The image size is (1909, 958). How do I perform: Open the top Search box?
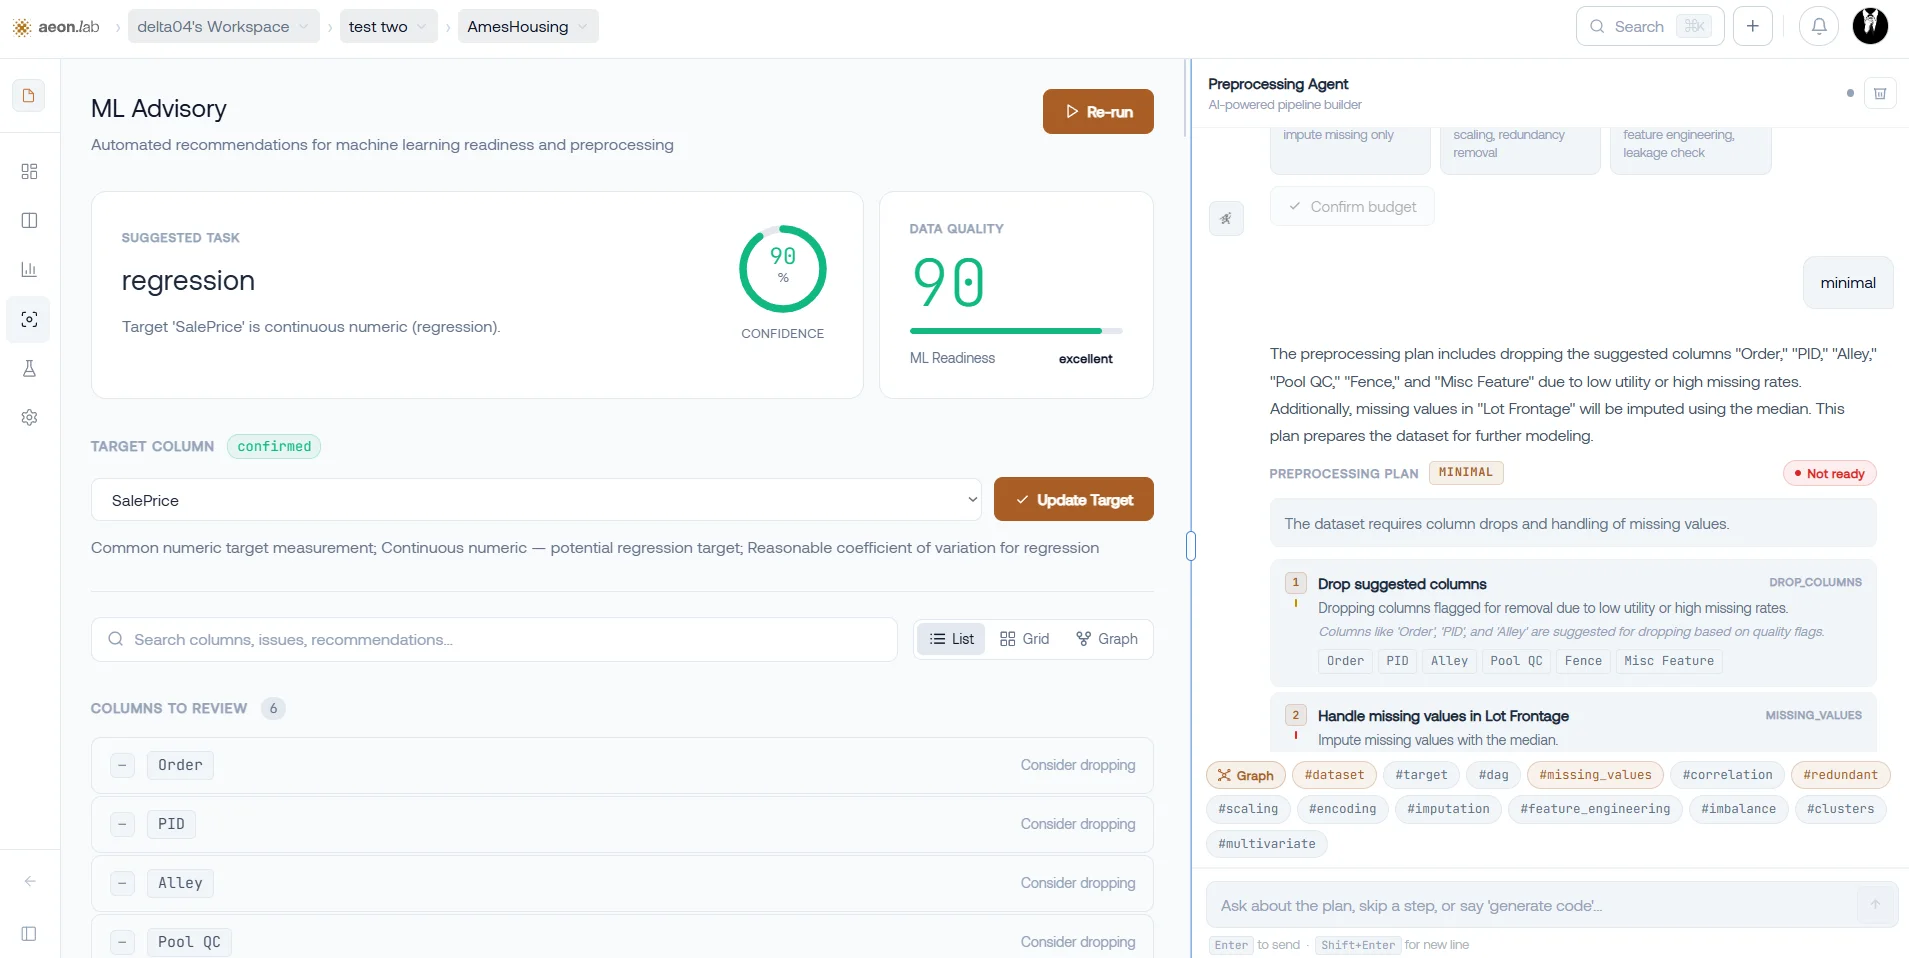click(x=1650, y=26)
